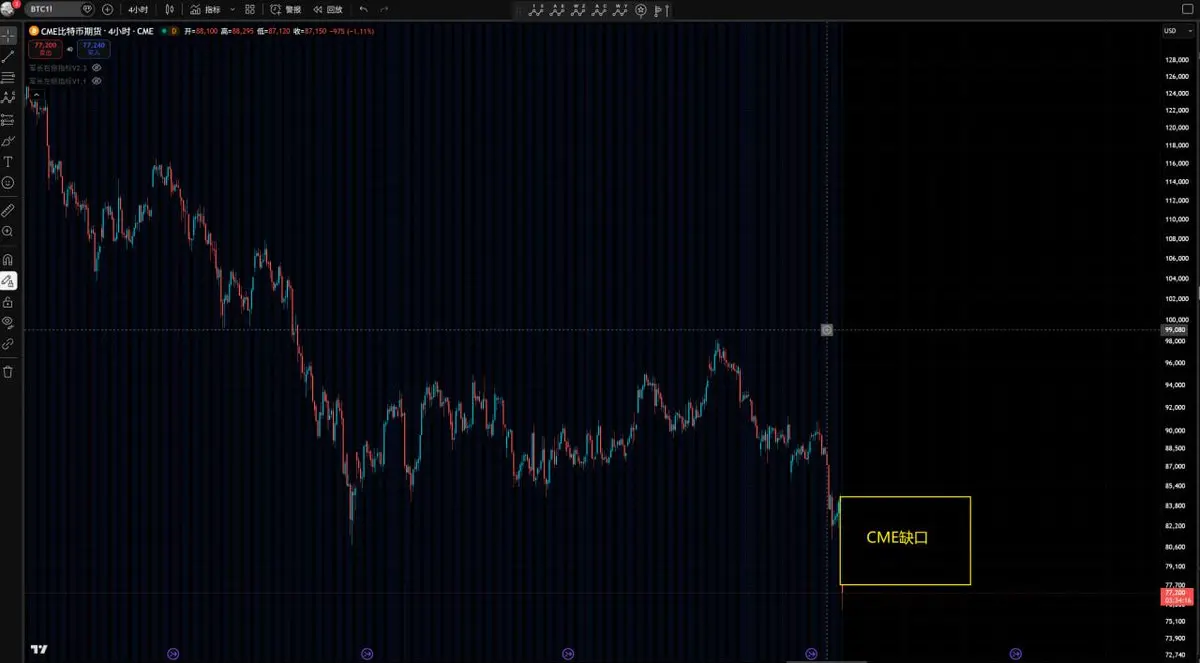Create an alert with the 警报 button
The width and height of the screenshot is (1200, 663).
286,9
